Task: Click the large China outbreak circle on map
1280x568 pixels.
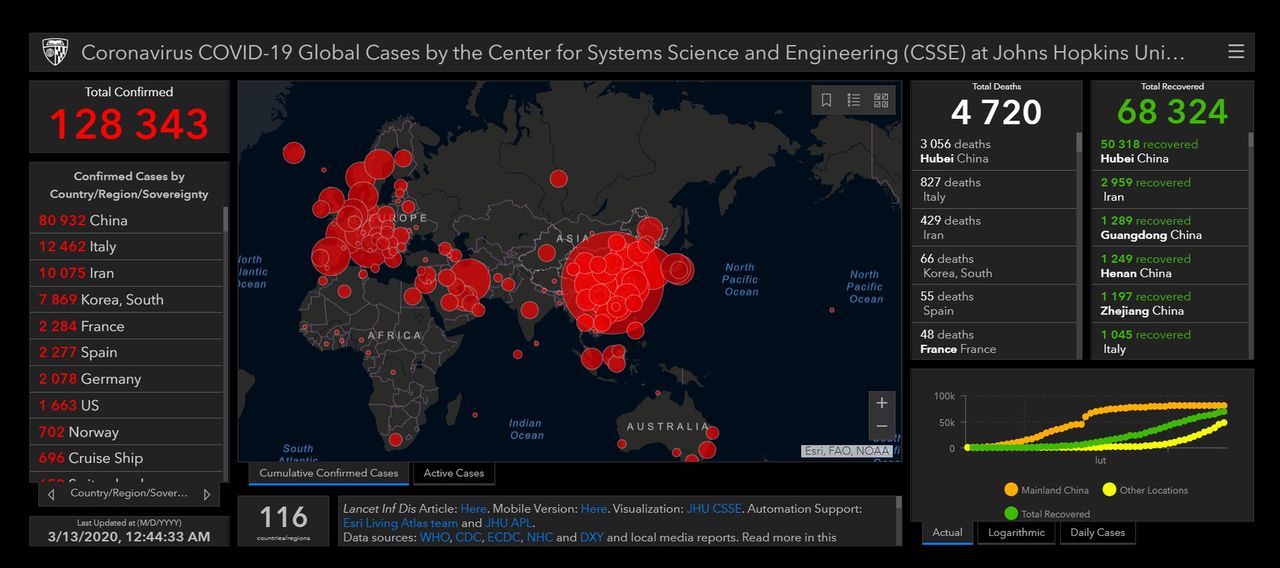Action: coord(613,282)
